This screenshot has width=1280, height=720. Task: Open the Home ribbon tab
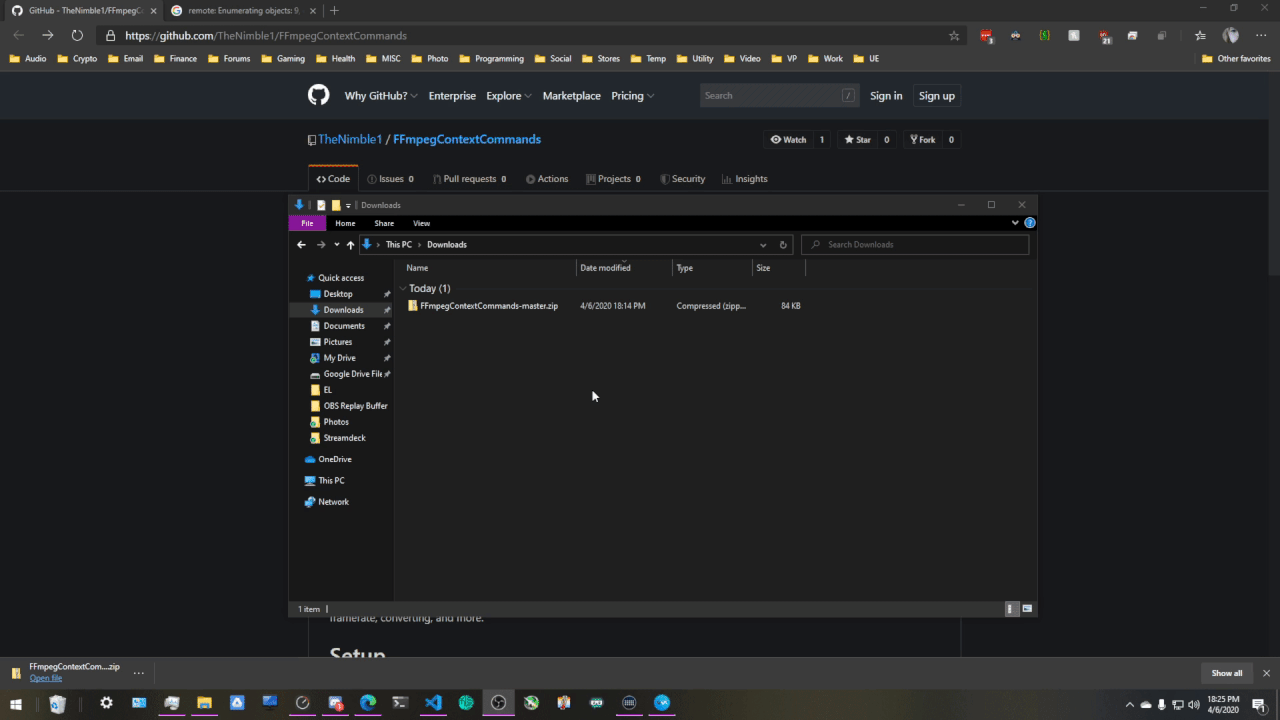click(x=345, y=223)
